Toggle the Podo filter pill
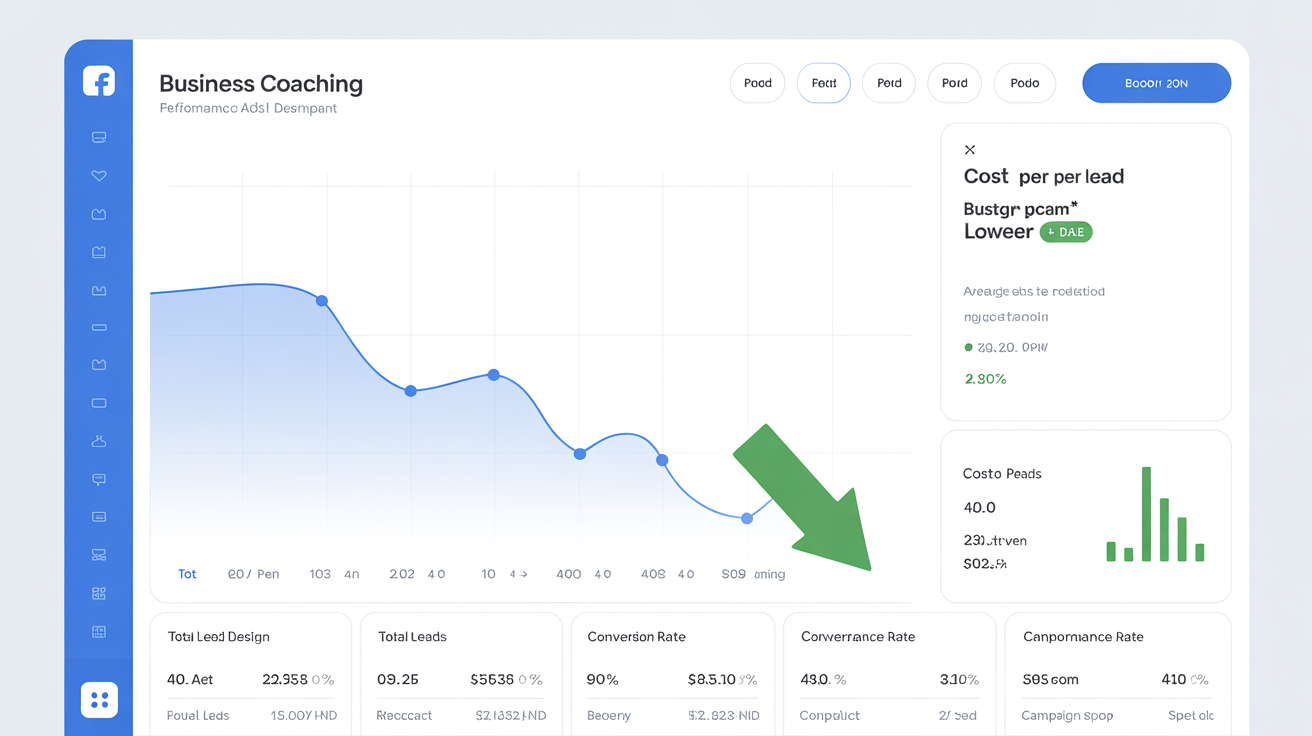1312x736 pixels. click(x=1024, y=83)
